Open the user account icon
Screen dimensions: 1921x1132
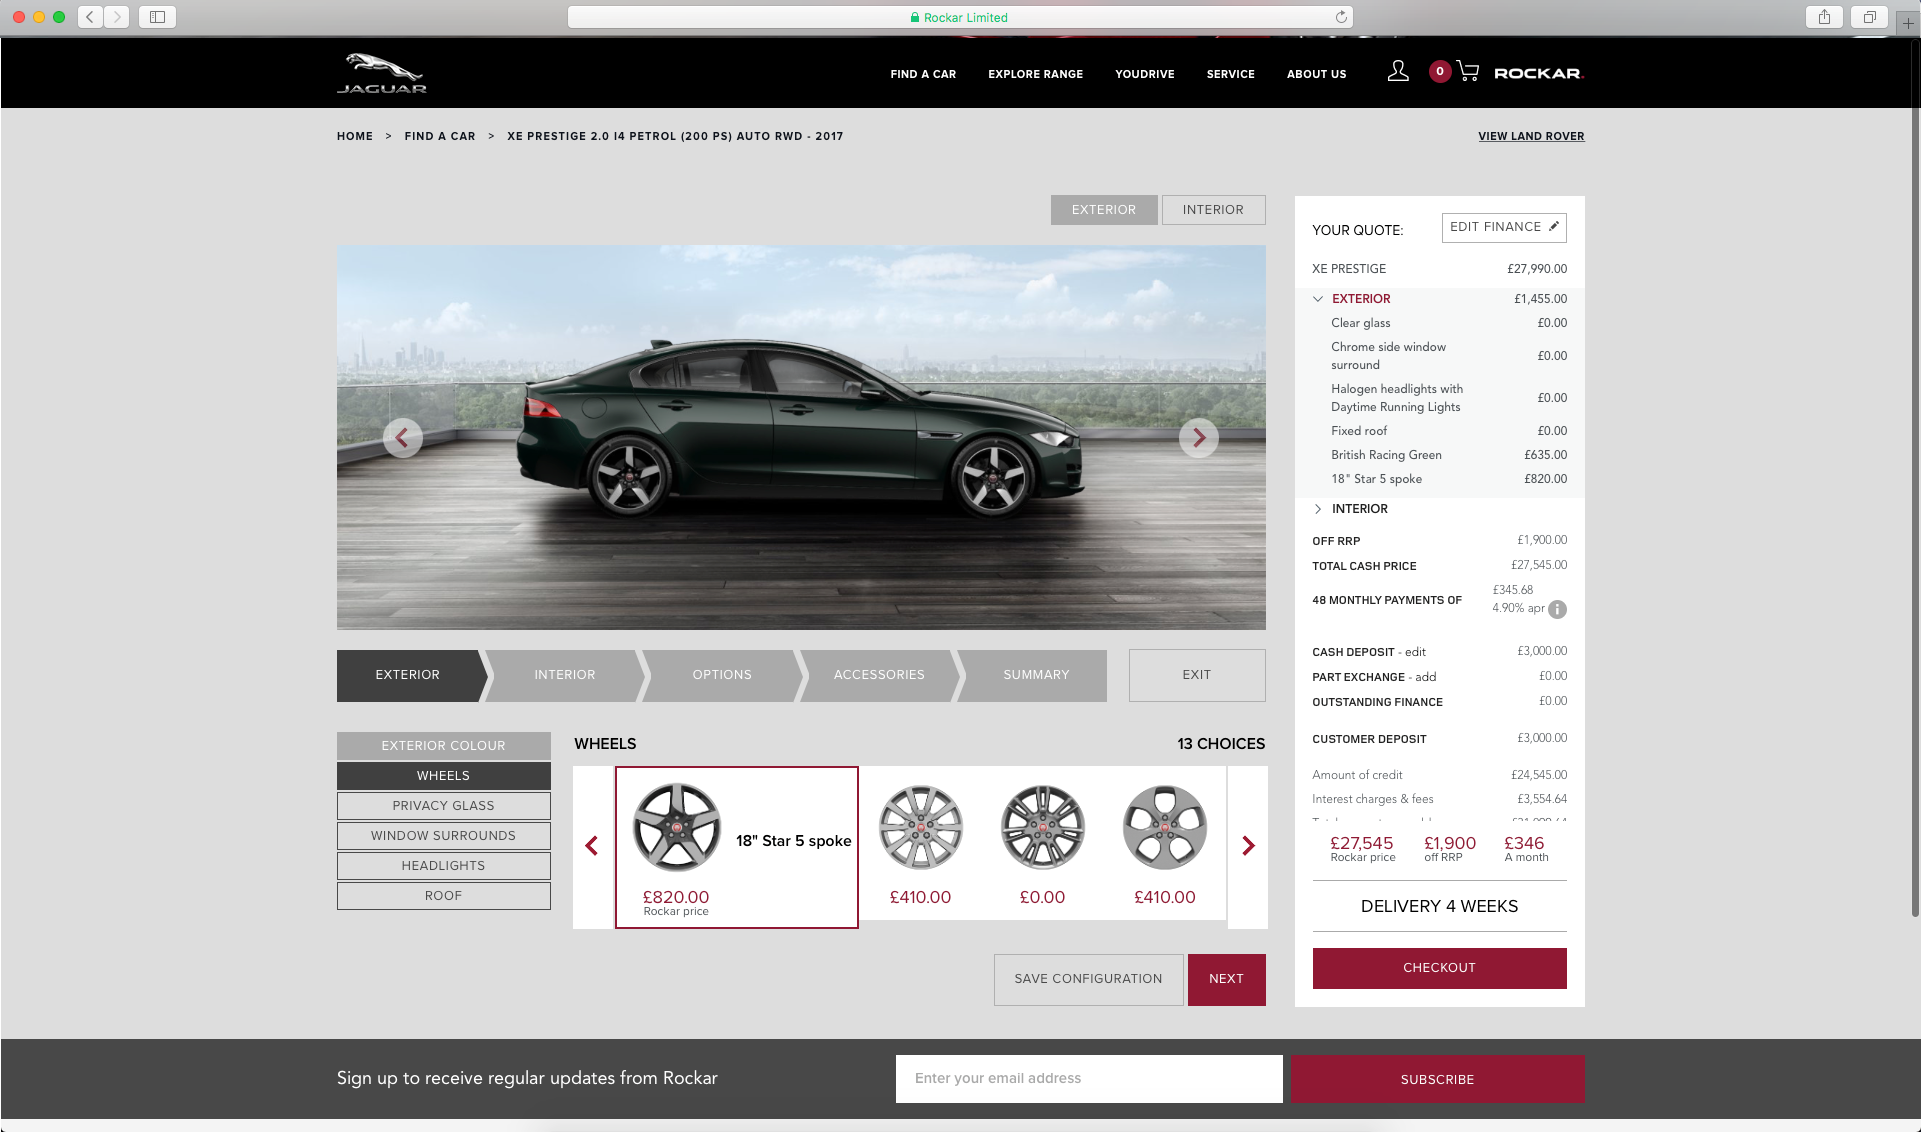pyautogui.click(x=1398, y=71)
